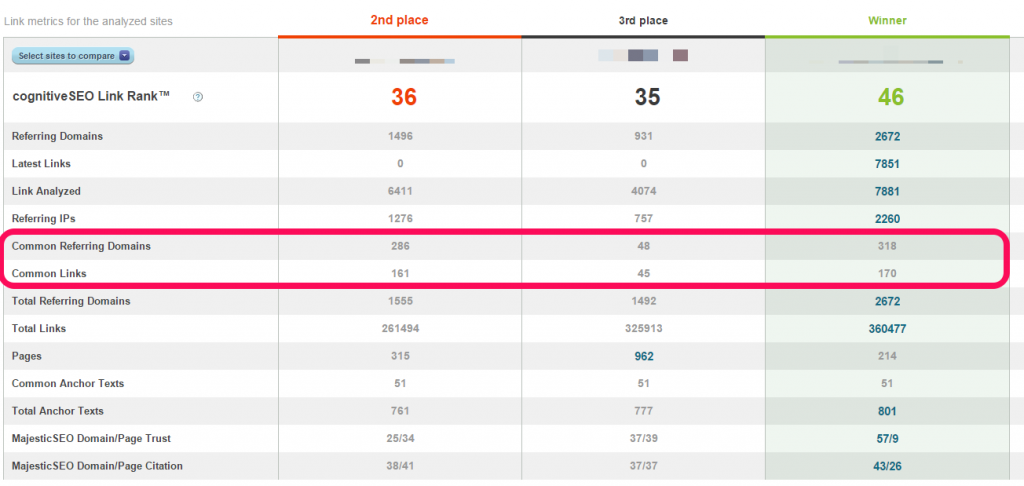The height and width of the screenshot is (486, 1024).
Task: Click Winner's Referring Domains value 2672
Action: coord(887,137)
